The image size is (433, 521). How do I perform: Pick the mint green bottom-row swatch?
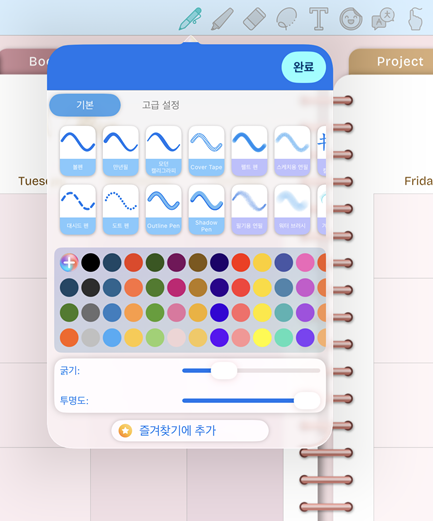click(x=284, y=337)
